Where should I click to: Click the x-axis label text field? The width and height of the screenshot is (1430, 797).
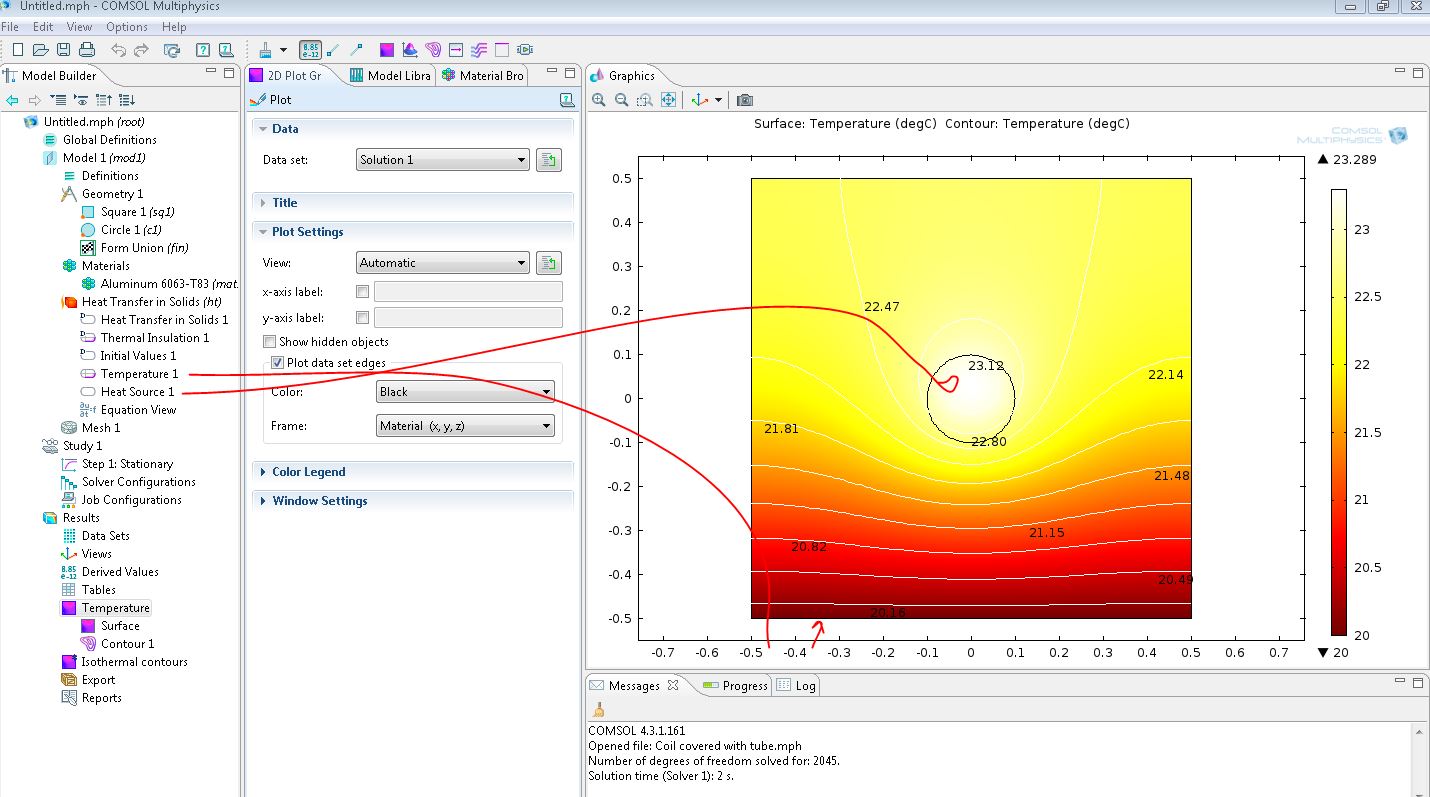point(467,292)
